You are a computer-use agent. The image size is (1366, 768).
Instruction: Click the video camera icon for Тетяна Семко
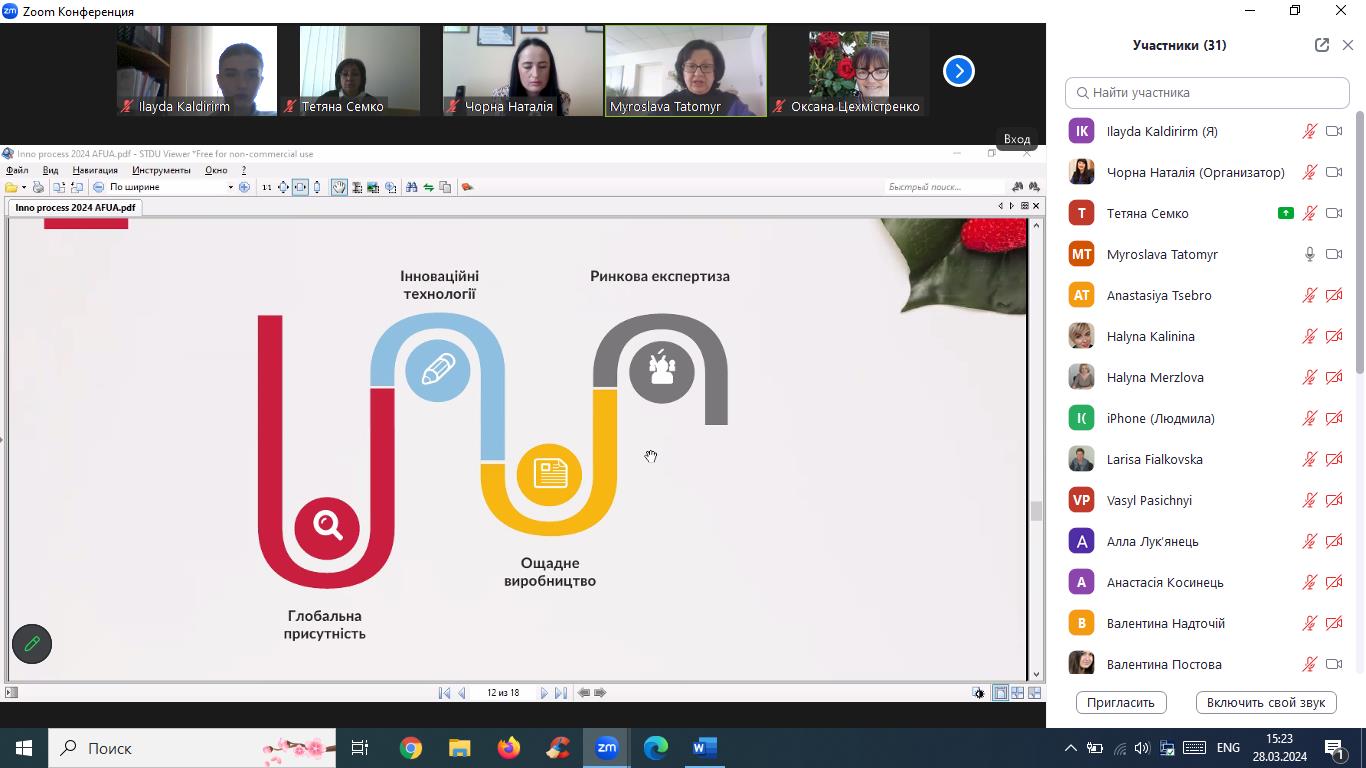[x=1333, y=213]
